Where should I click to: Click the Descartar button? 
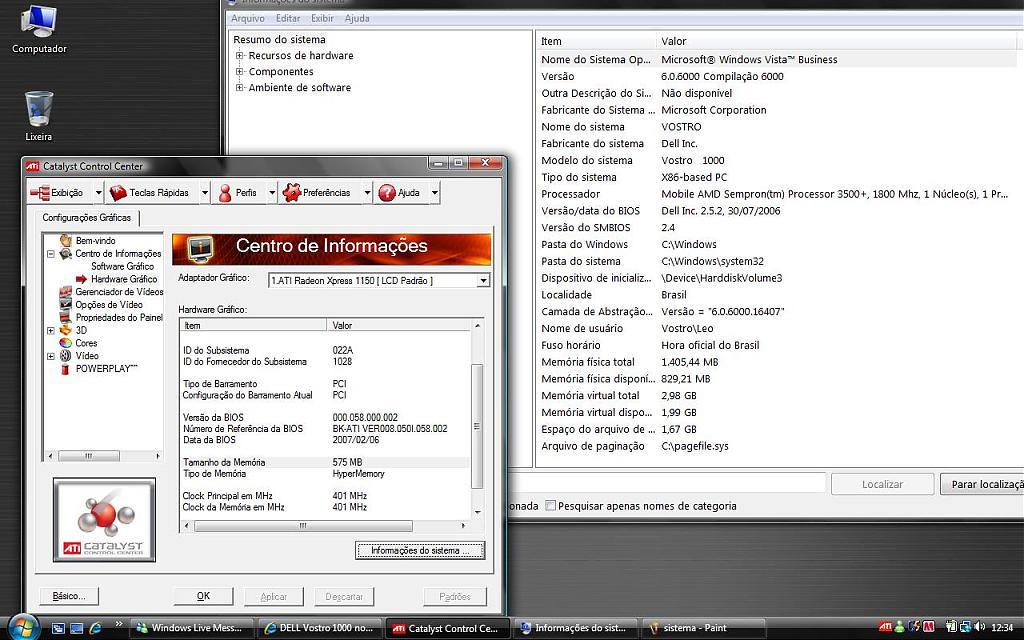point(344,596)
